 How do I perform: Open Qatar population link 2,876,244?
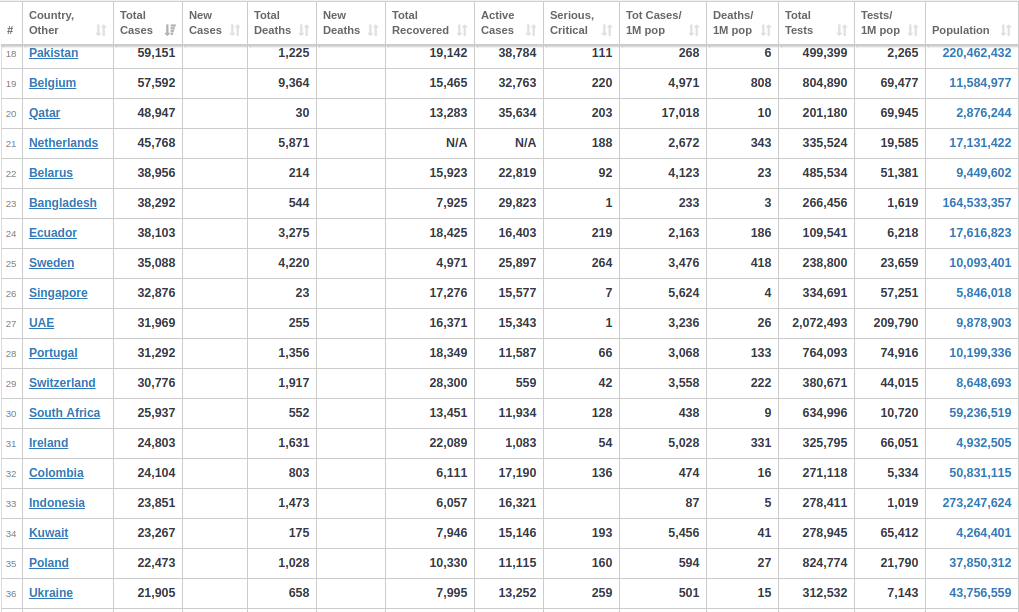pos(983,112)
